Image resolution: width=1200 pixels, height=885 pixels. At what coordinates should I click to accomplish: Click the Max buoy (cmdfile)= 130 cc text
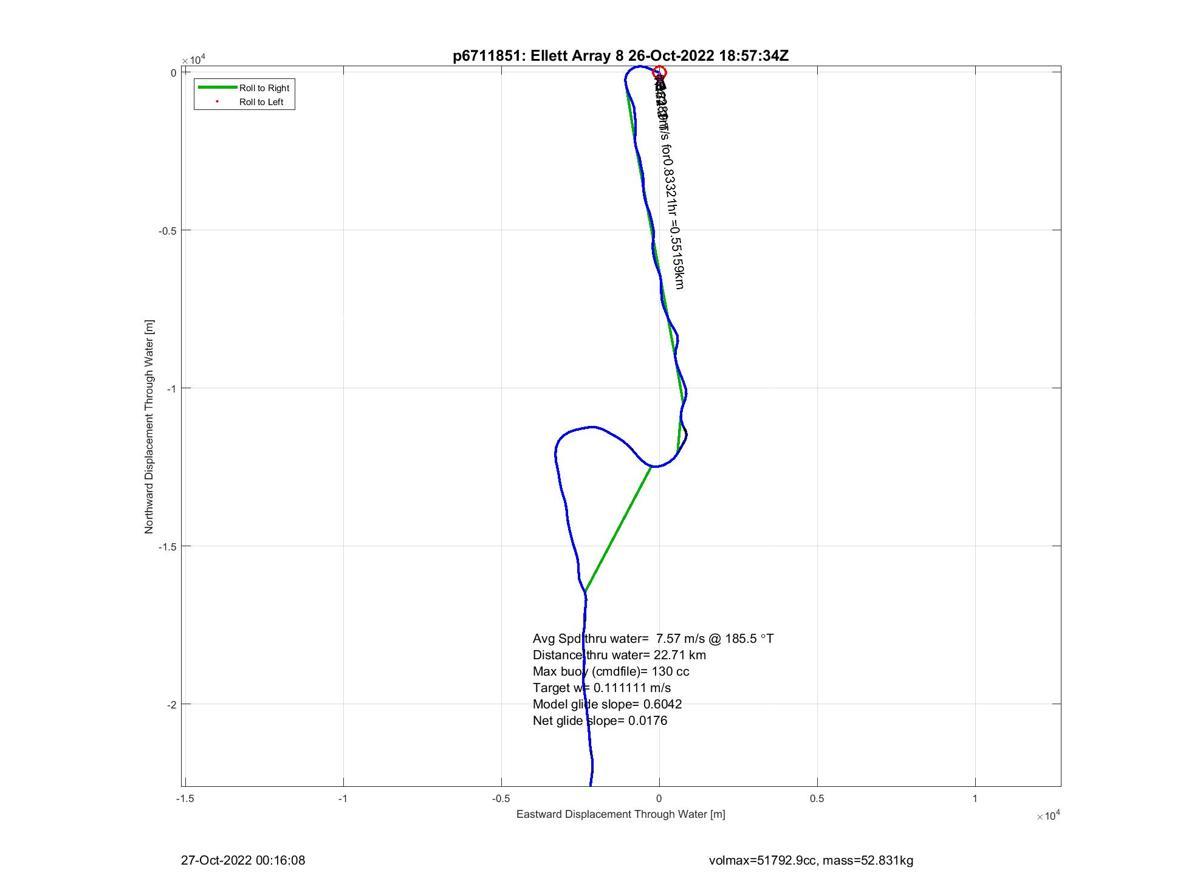[611, 671]
